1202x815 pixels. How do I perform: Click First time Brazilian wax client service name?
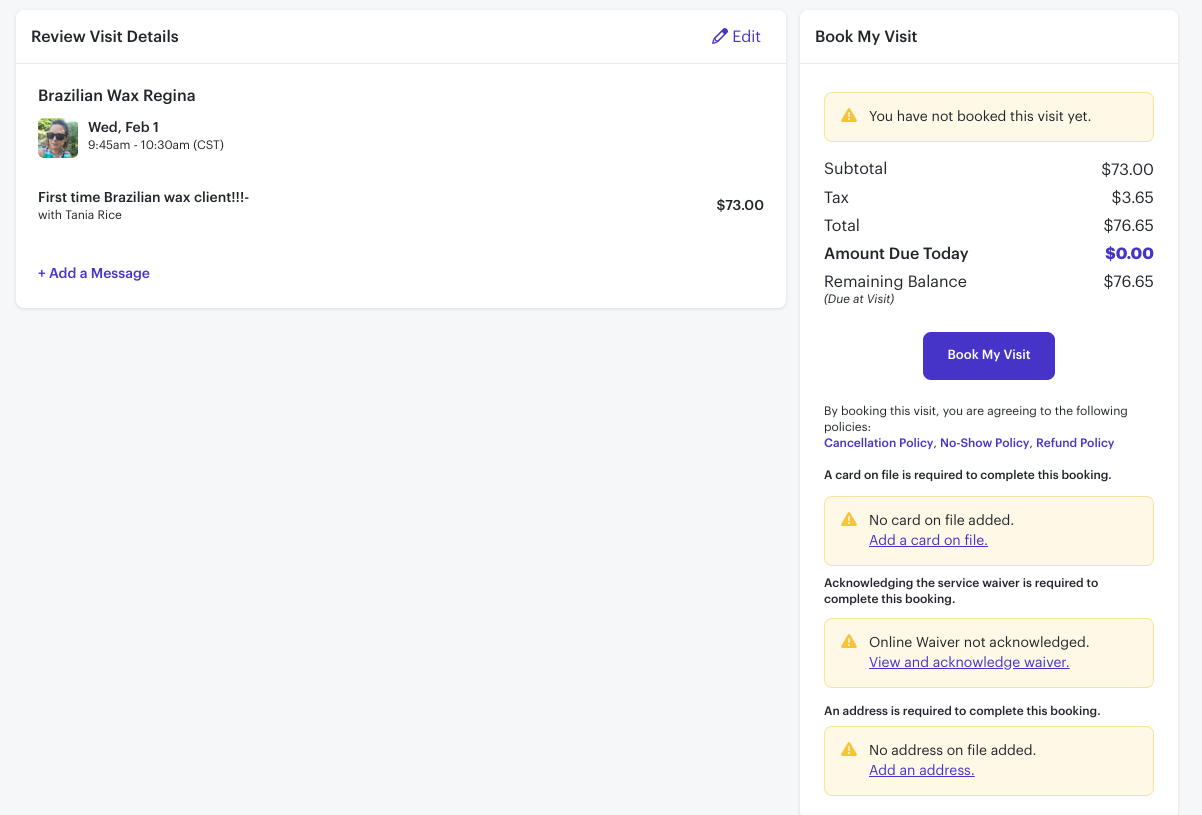[x=143, y=198]
